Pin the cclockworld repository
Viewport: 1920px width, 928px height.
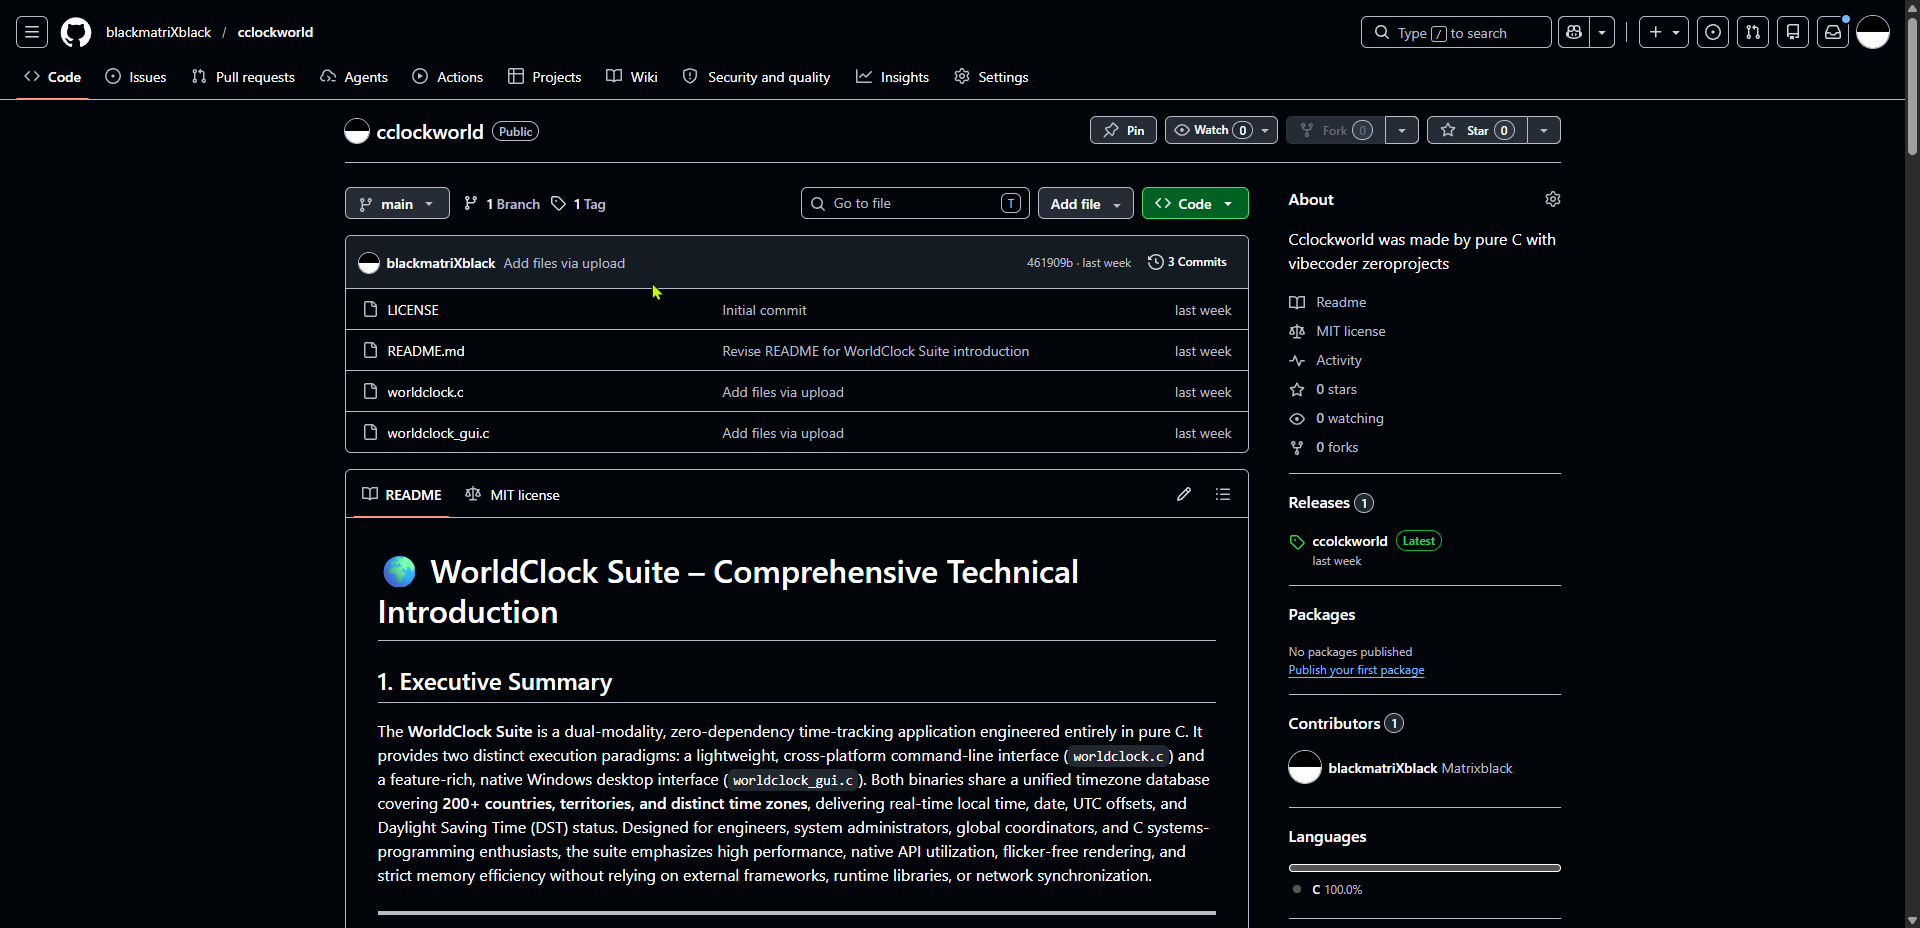pyautogui.click(x=1123, y=130)
